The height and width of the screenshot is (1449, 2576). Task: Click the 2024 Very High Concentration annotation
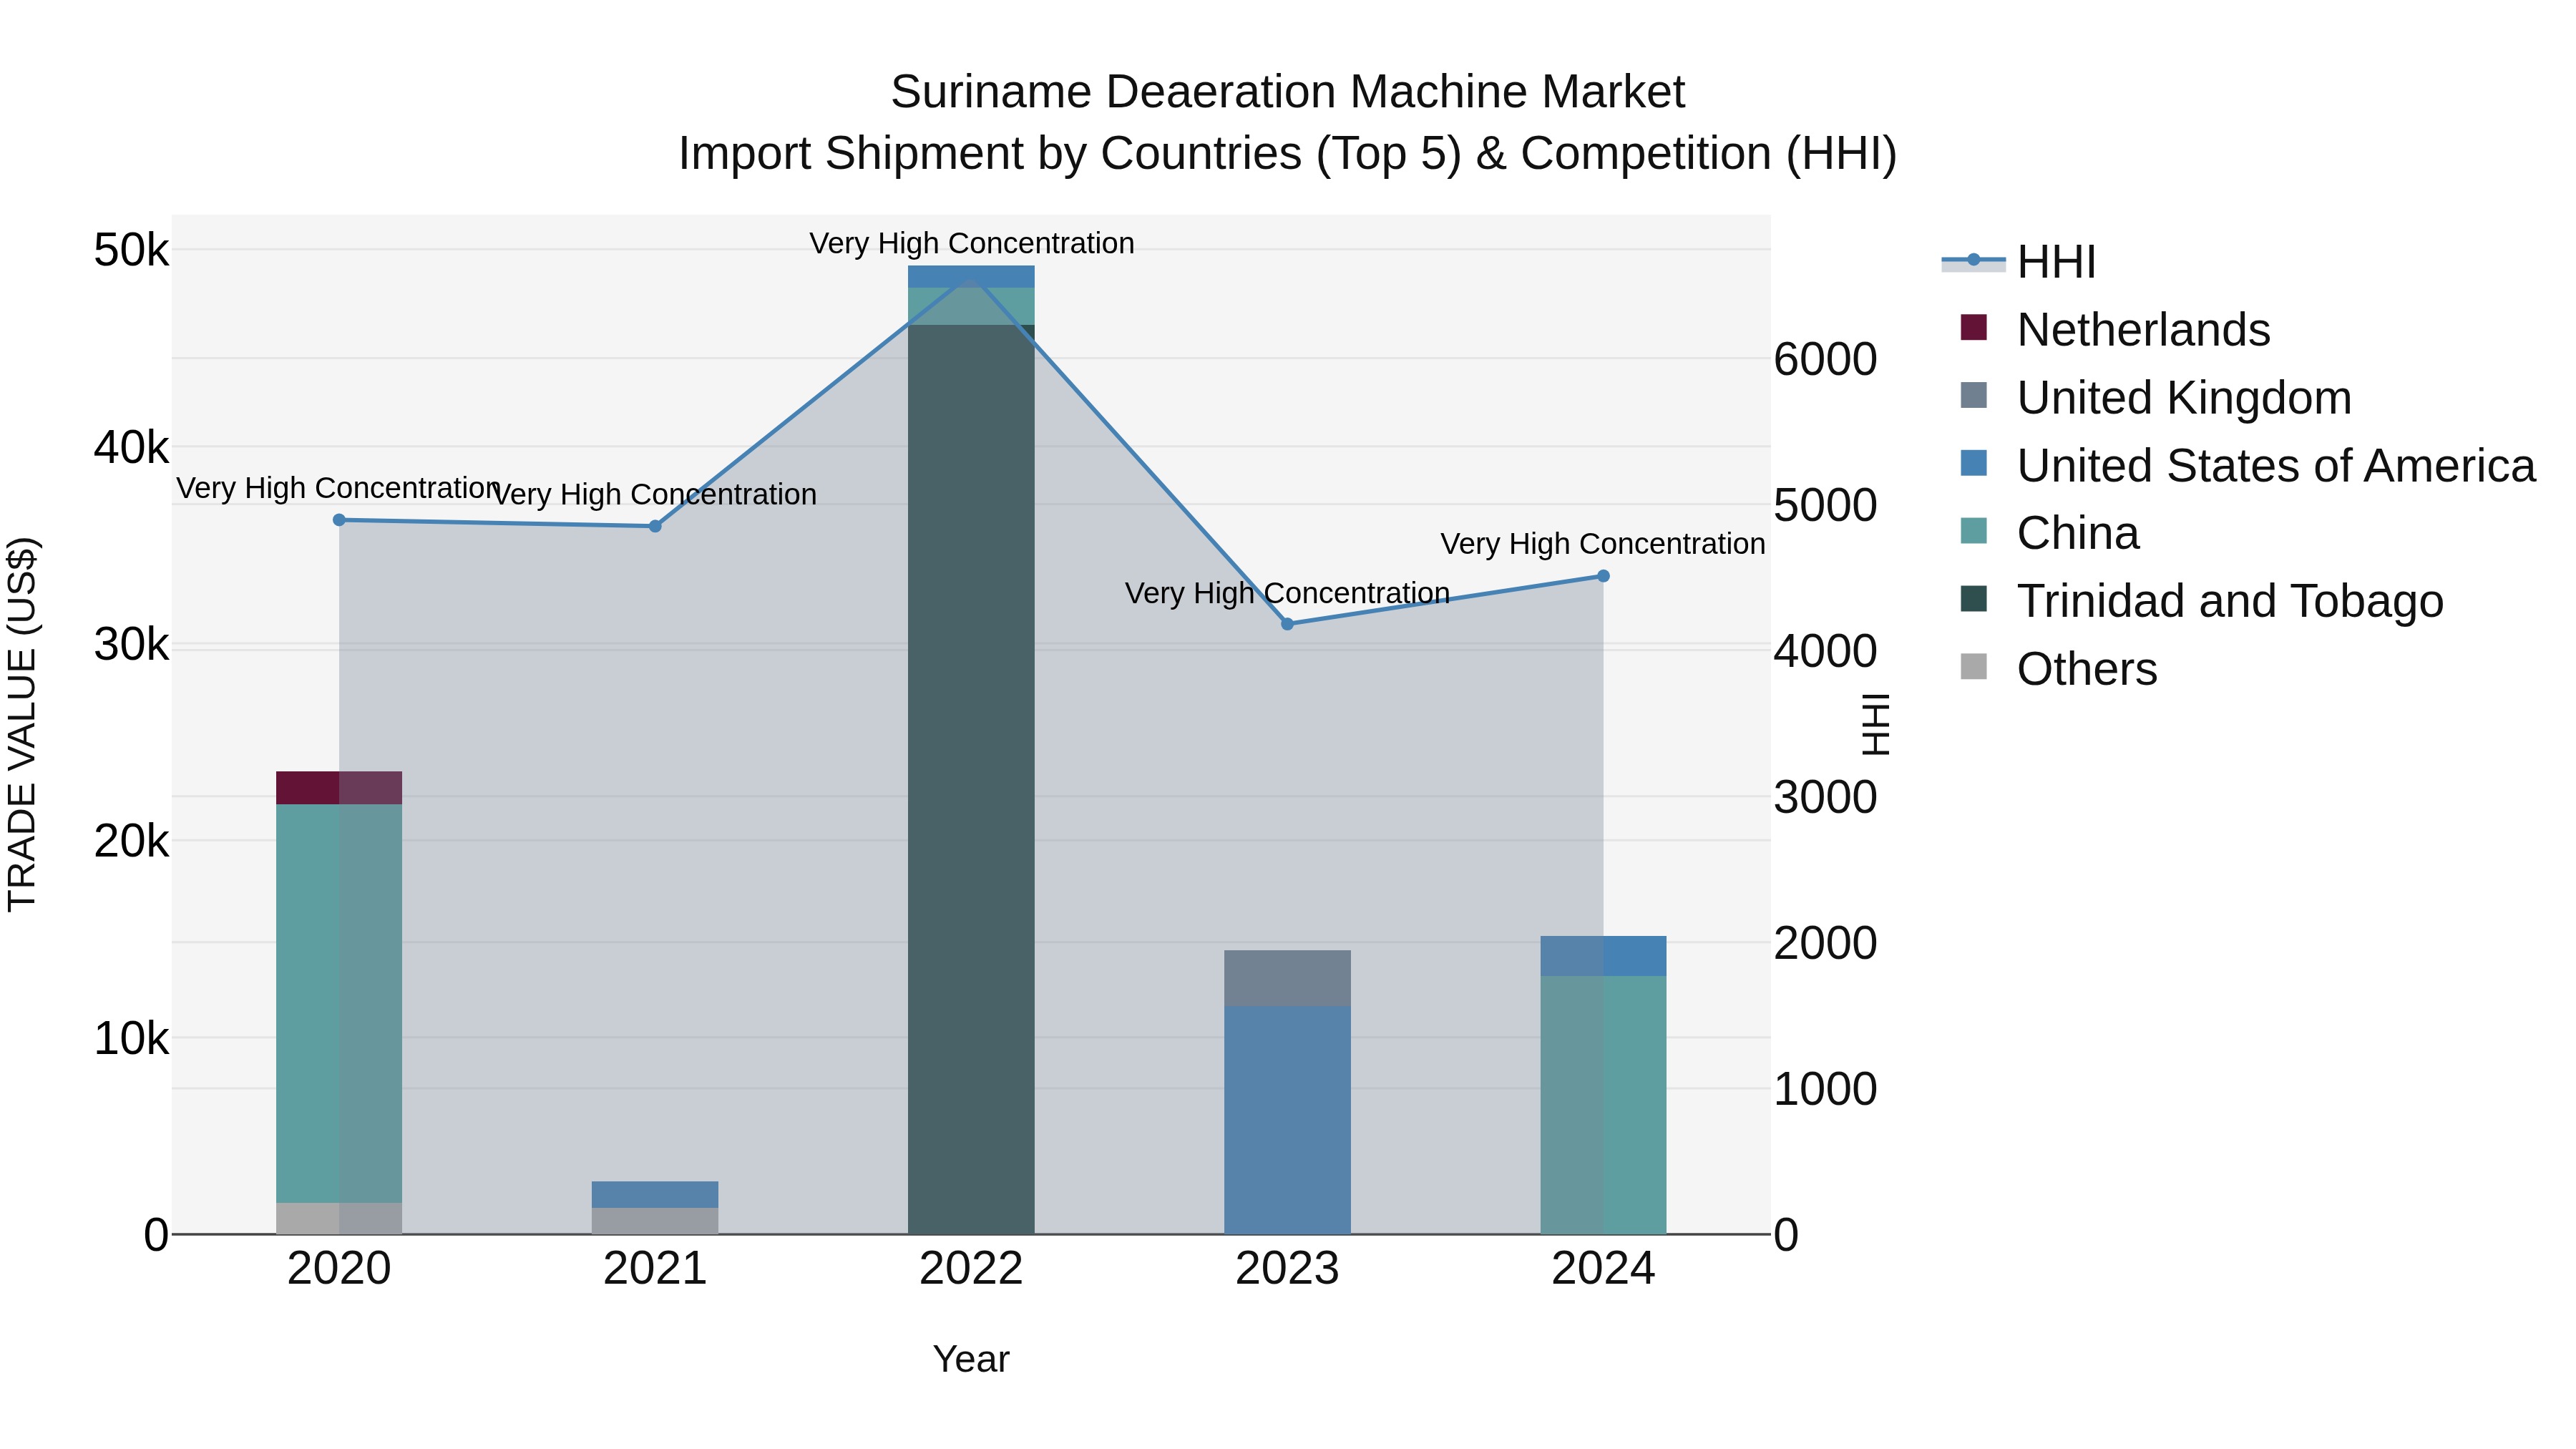[1602, 544]
